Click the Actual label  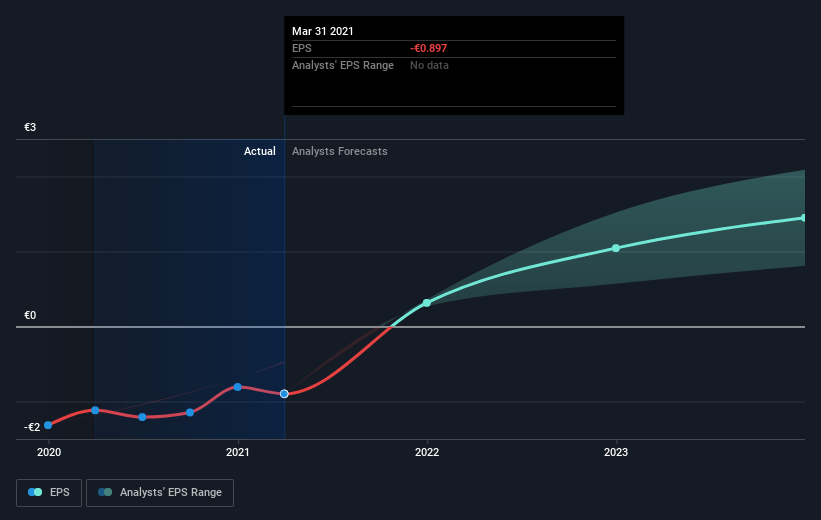[260, 151]
